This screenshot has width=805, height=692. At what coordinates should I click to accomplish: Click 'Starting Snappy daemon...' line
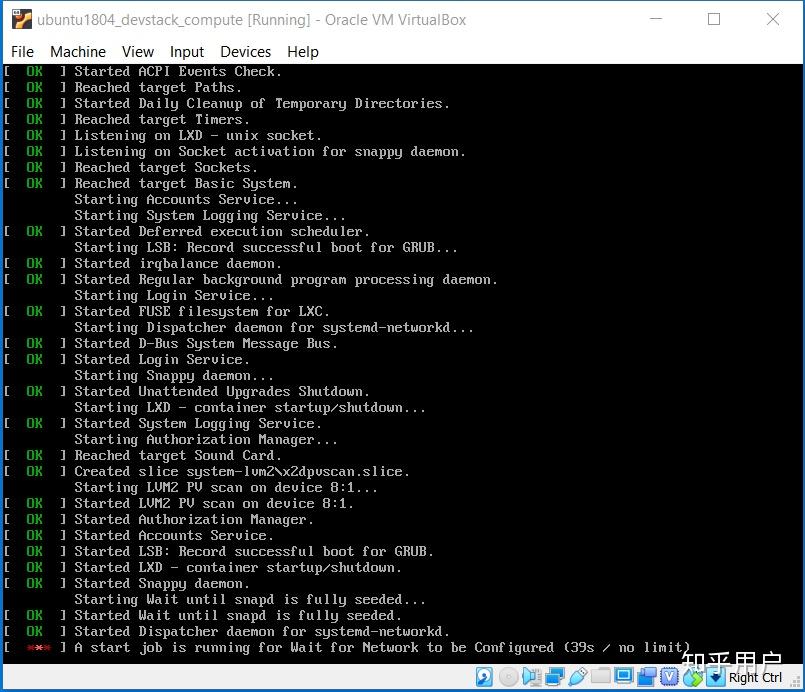tap(174, 375)
